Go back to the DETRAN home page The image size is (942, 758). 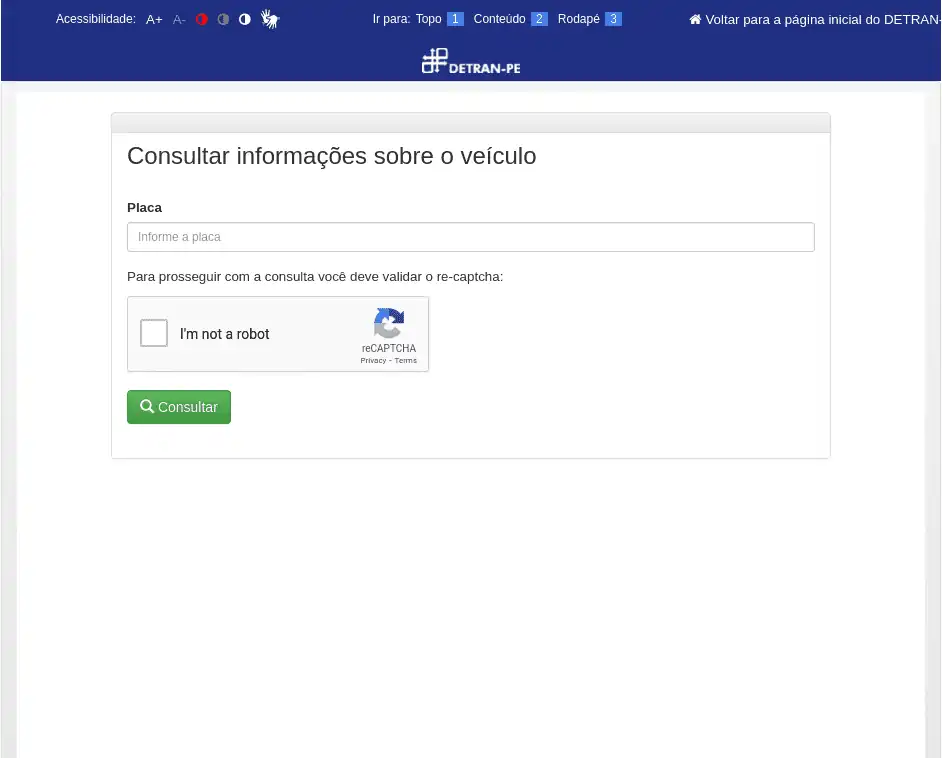[820, 19]
